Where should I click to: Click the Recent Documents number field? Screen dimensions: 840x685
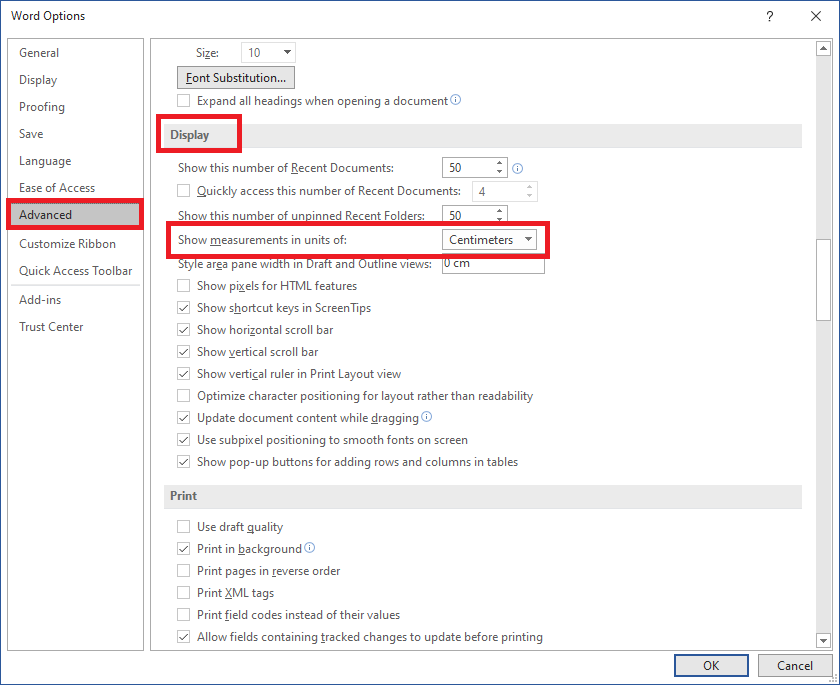(x=468, y=168)
